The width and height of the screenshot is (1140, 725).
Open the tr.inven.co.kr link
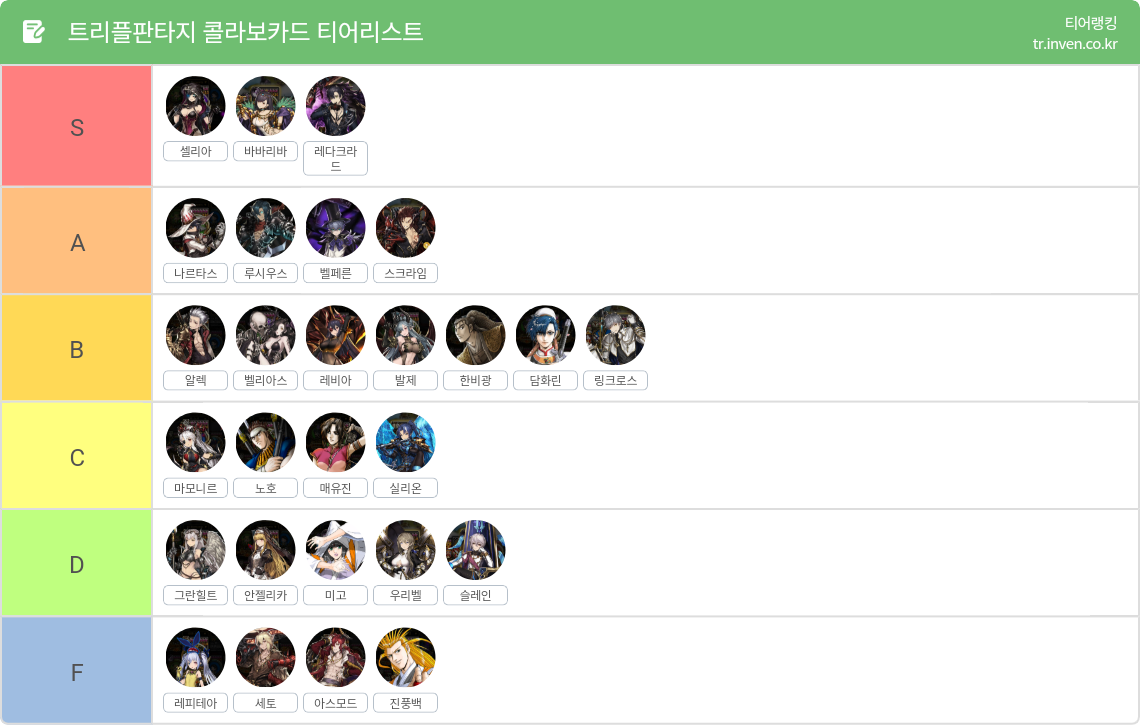(x=1075, y=44)
